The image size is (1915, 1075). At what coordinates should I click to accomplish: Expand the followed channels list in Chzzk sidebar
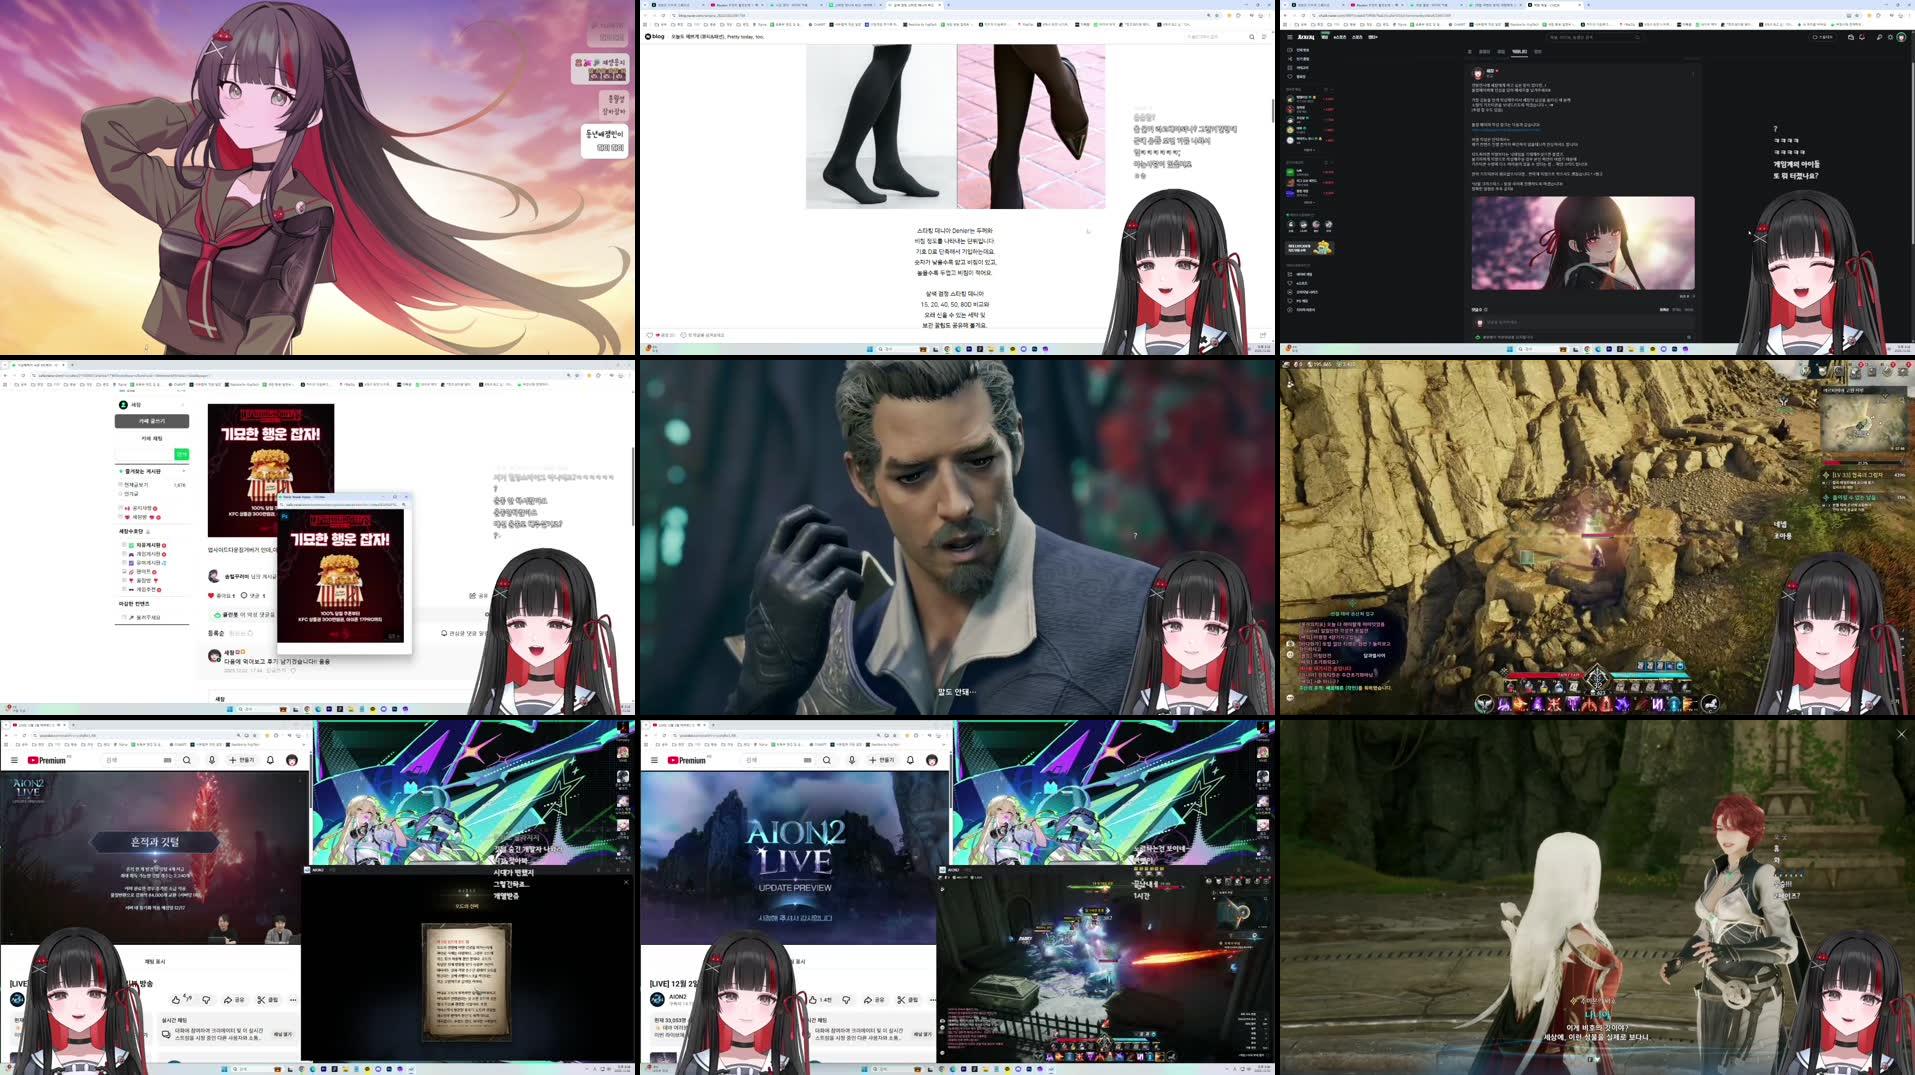coord(1308,150)
